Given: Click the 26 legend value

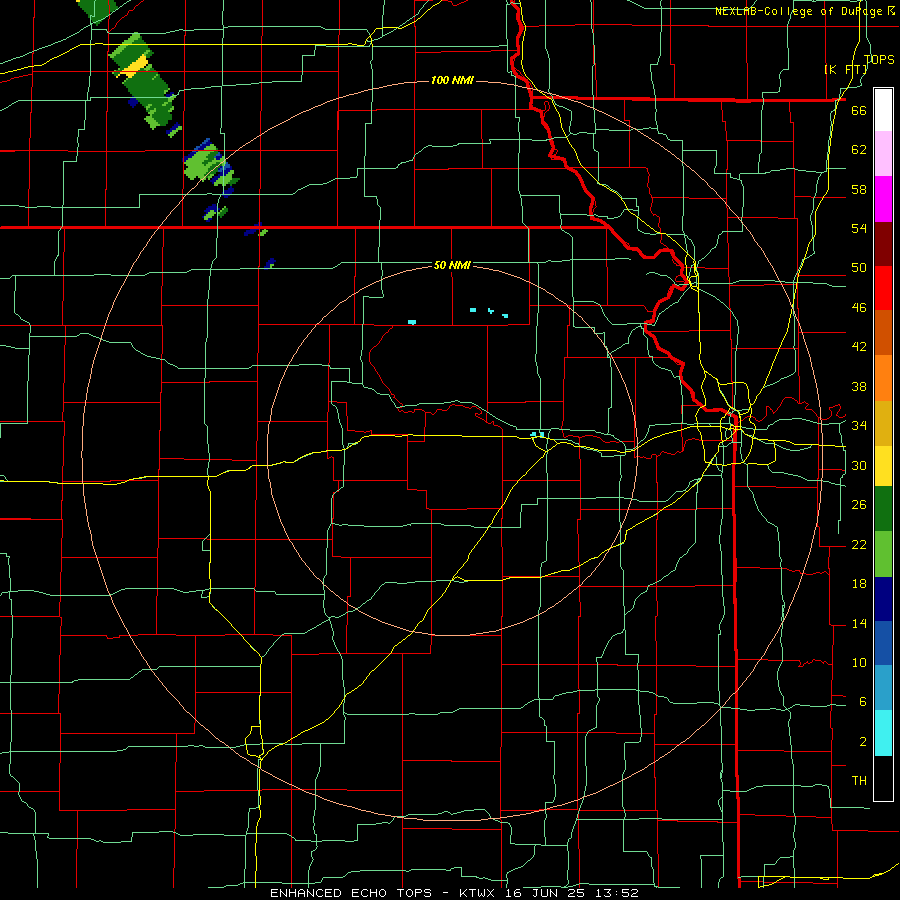Looking at the screenshot, I should pos(859,505).
